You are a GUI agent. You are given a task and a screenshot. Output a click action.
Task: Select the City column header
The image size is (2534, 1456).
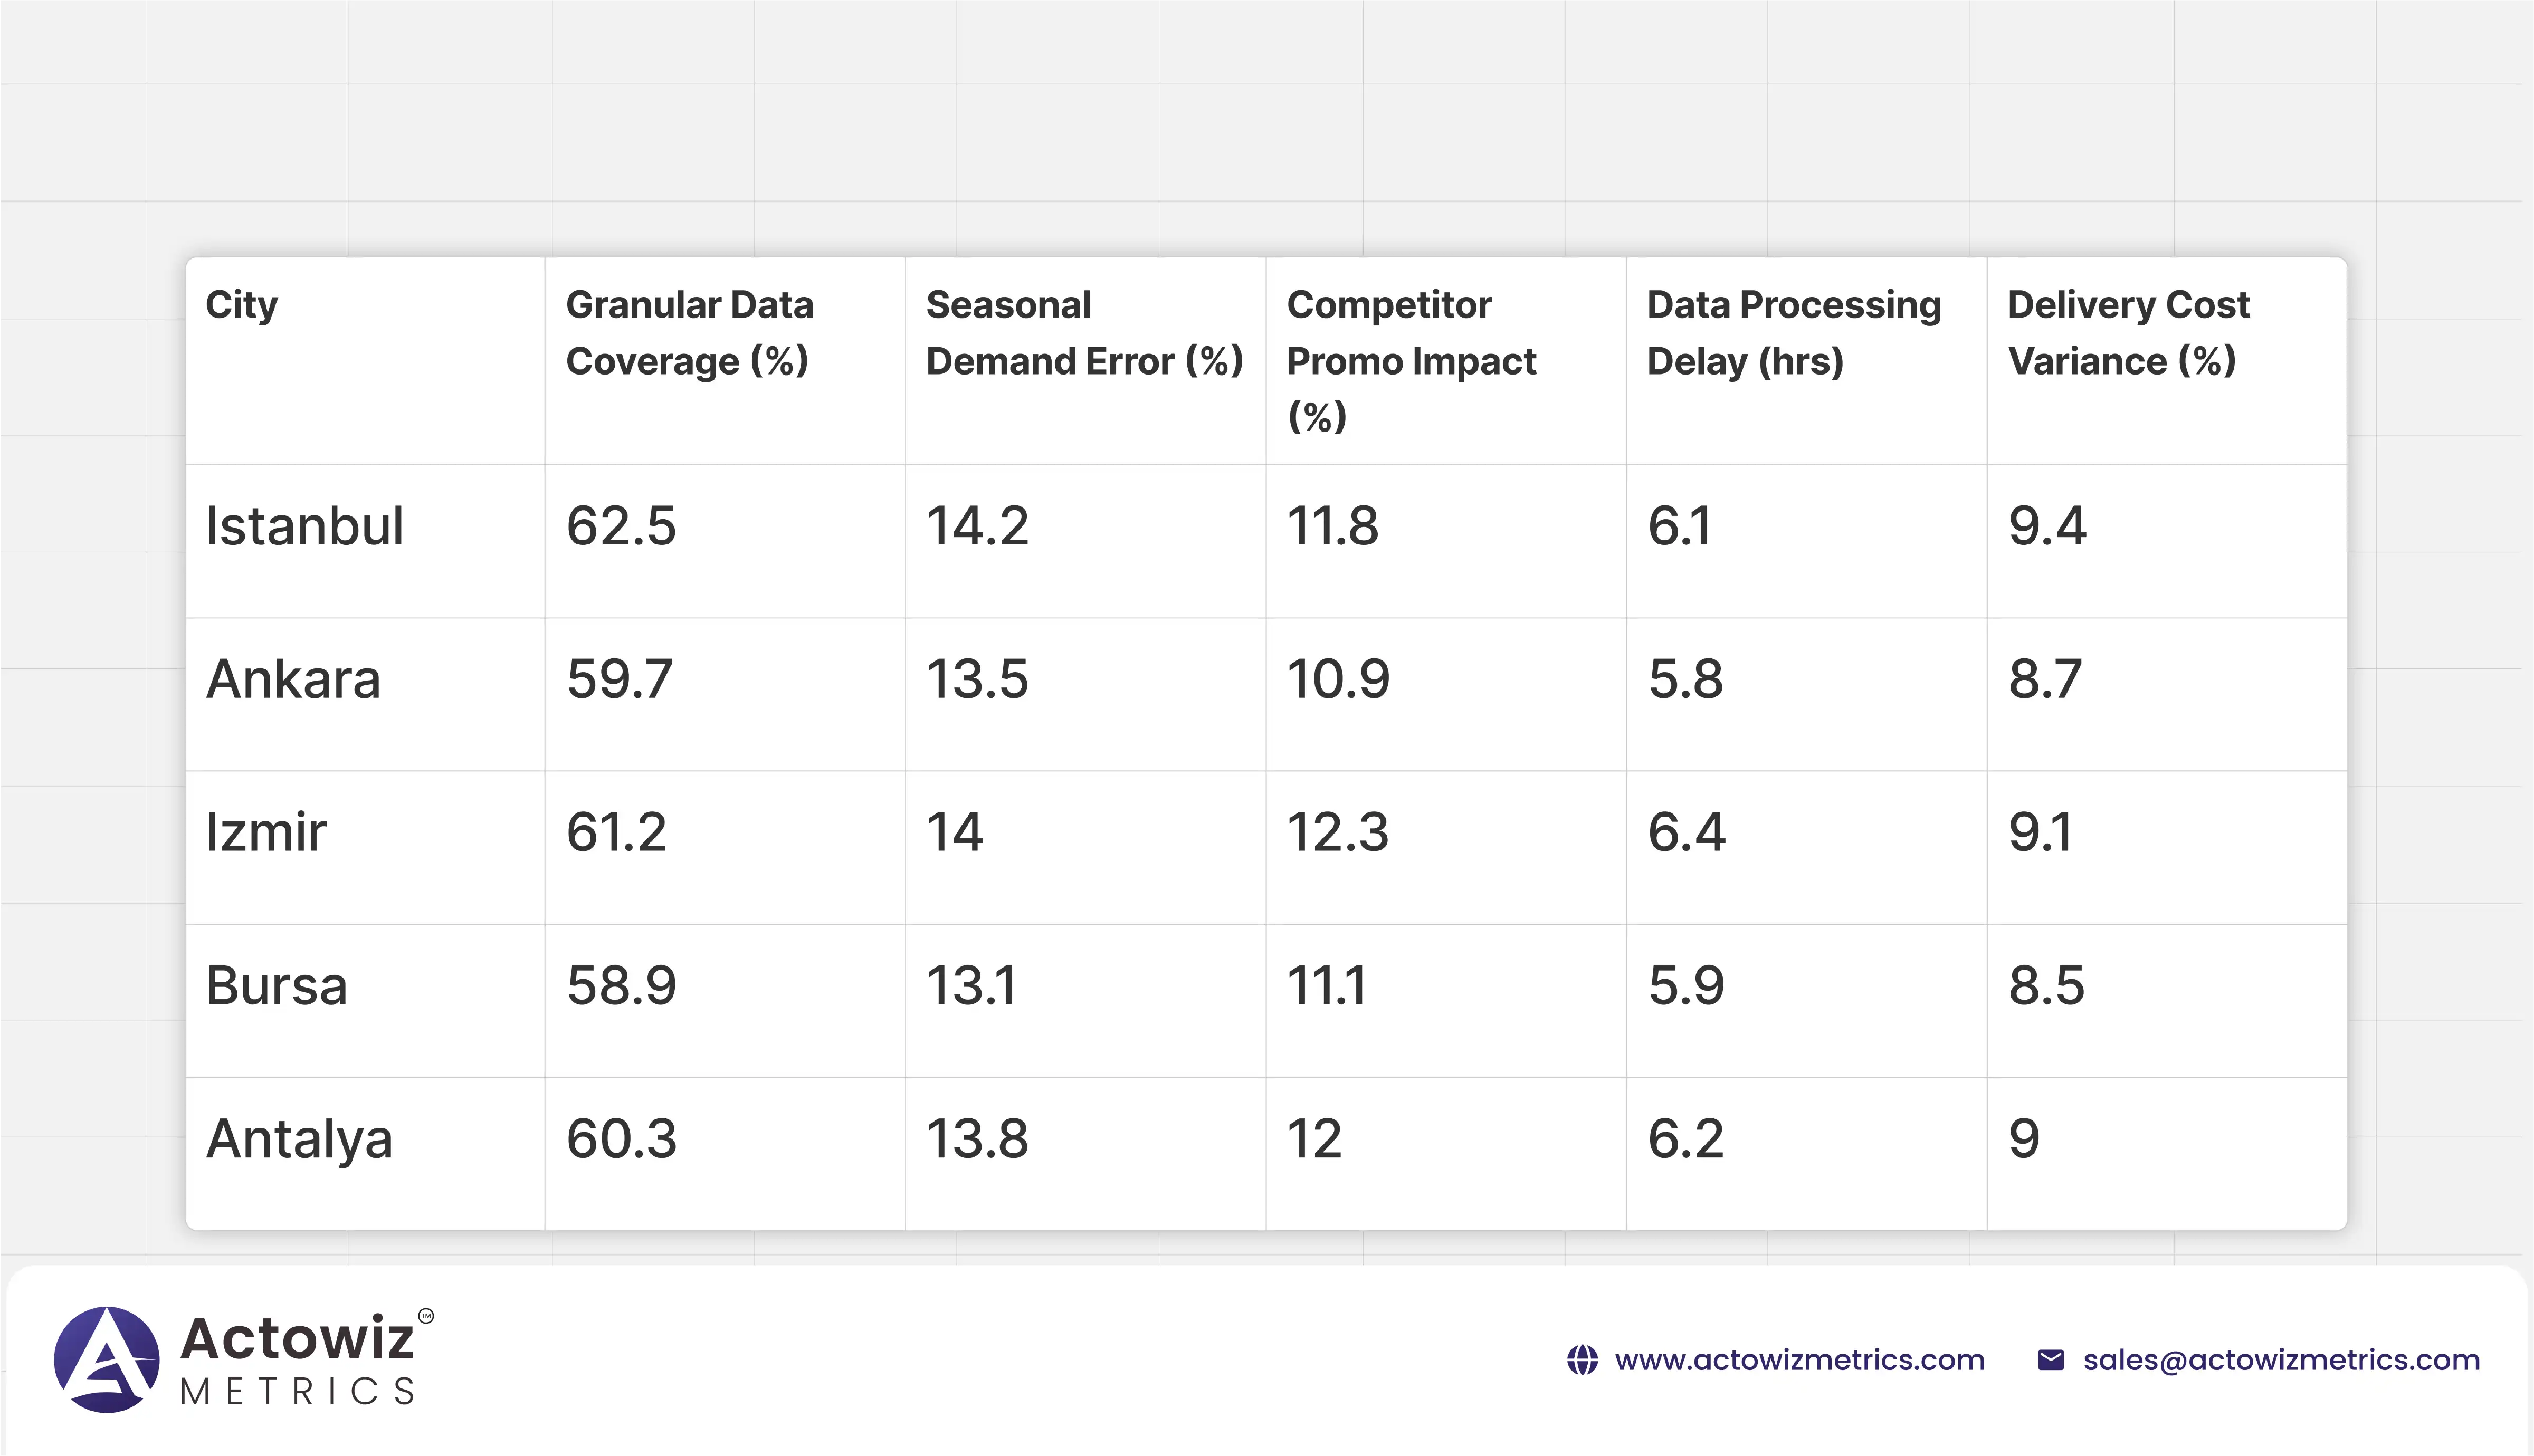click(x=242, y=305)
